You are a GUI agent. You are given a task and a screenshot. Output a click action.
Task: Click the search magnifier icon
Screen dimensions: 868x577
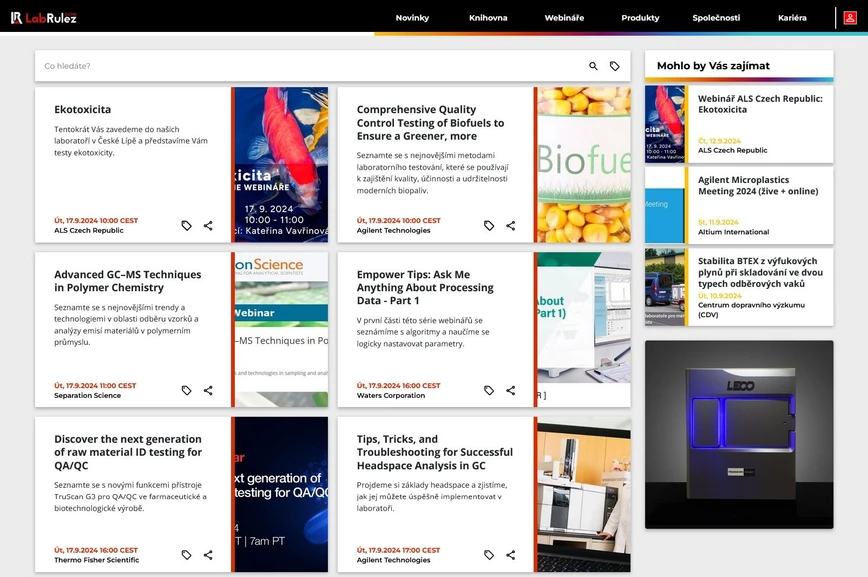tap(593, 66)
